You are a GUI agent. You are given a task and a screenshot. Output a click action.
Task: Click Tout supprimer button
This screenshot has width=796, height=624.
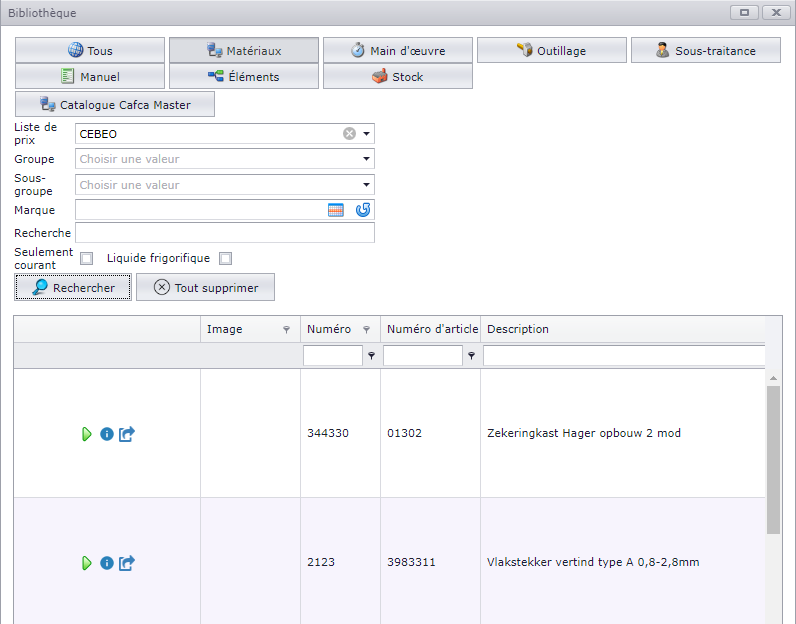[x=206, y=287]
